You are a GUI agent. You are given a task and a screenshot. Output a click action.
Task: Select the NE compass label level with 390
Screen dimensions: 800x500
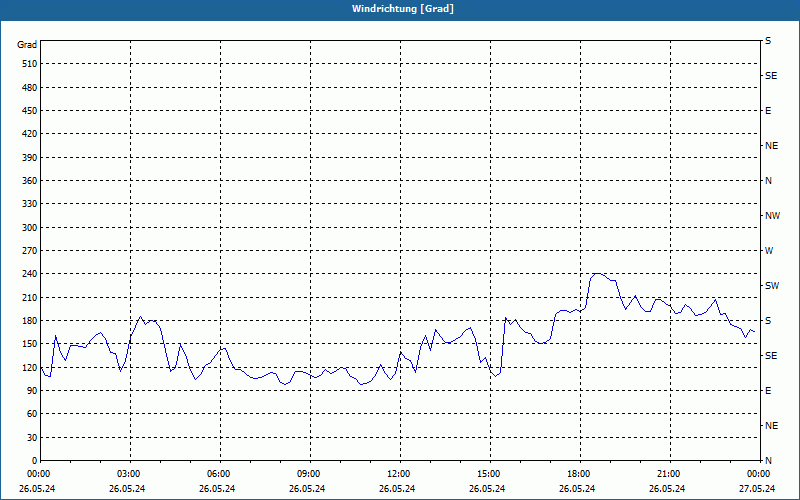pyautogui.click(x=771, y=146)
